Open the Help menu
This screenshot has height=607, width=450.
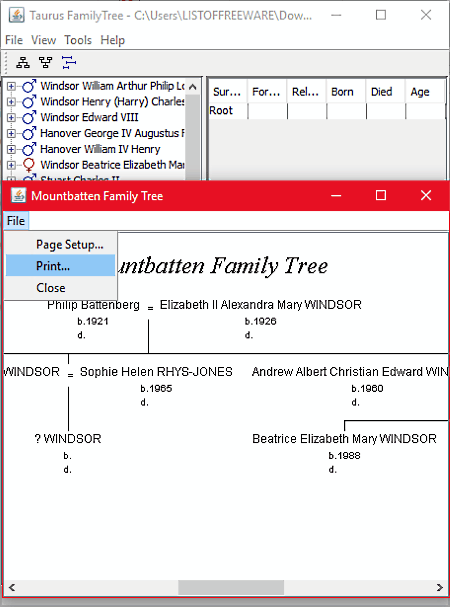113,40
